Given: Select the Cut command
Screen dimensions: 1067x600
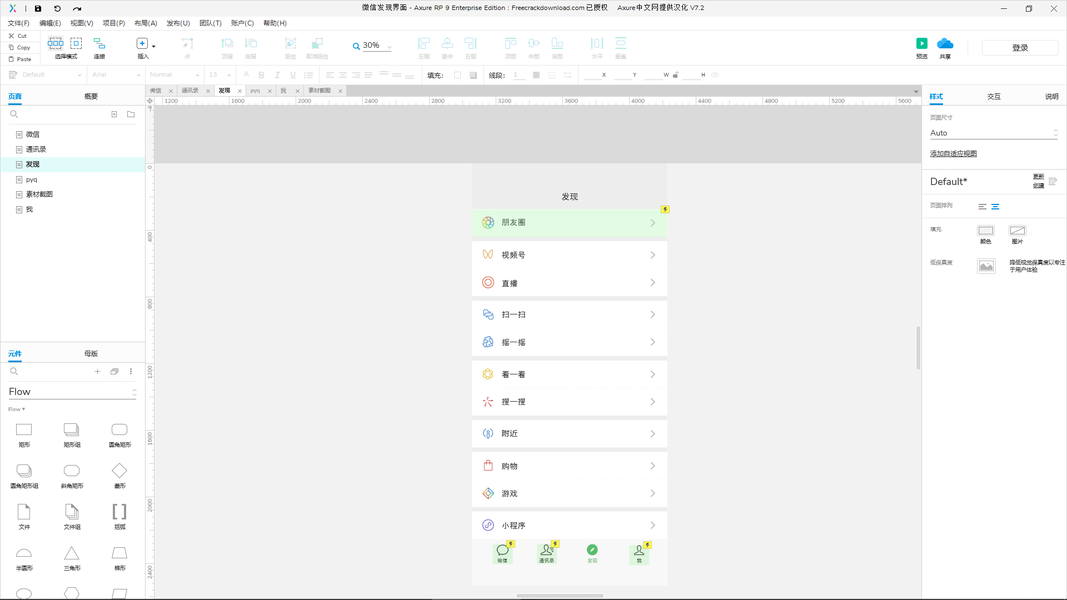Looking at the screenshot, I should click(x=18, y=35).
